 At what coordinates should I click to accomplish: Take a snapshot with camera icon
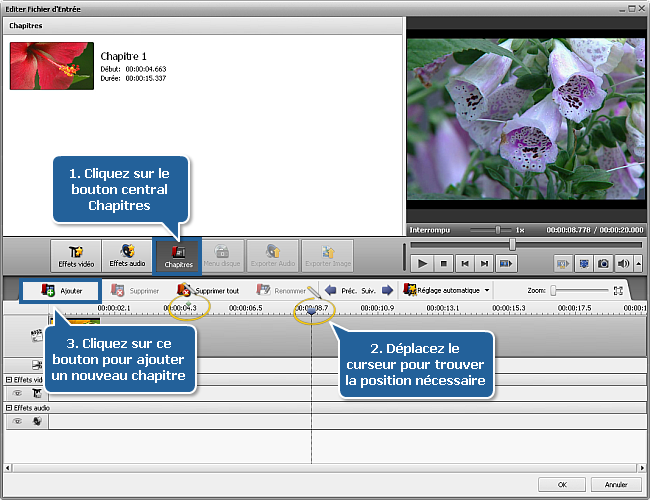tap(604, 264)
